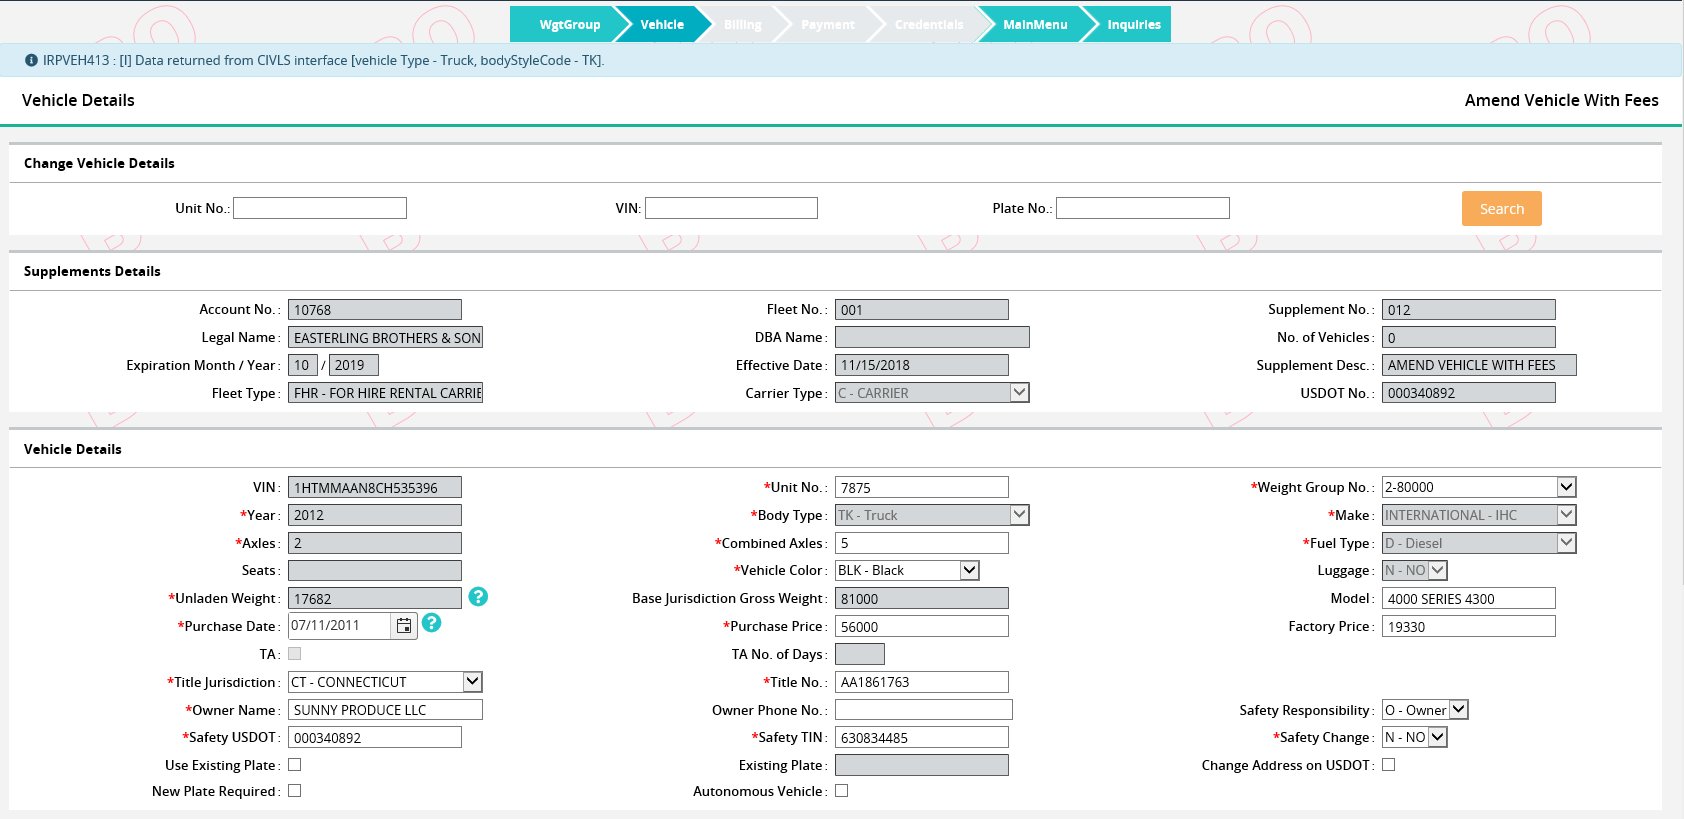Edit the Factory Price field
Viewport: 1684px width, 819px height.
point(1469,626)
